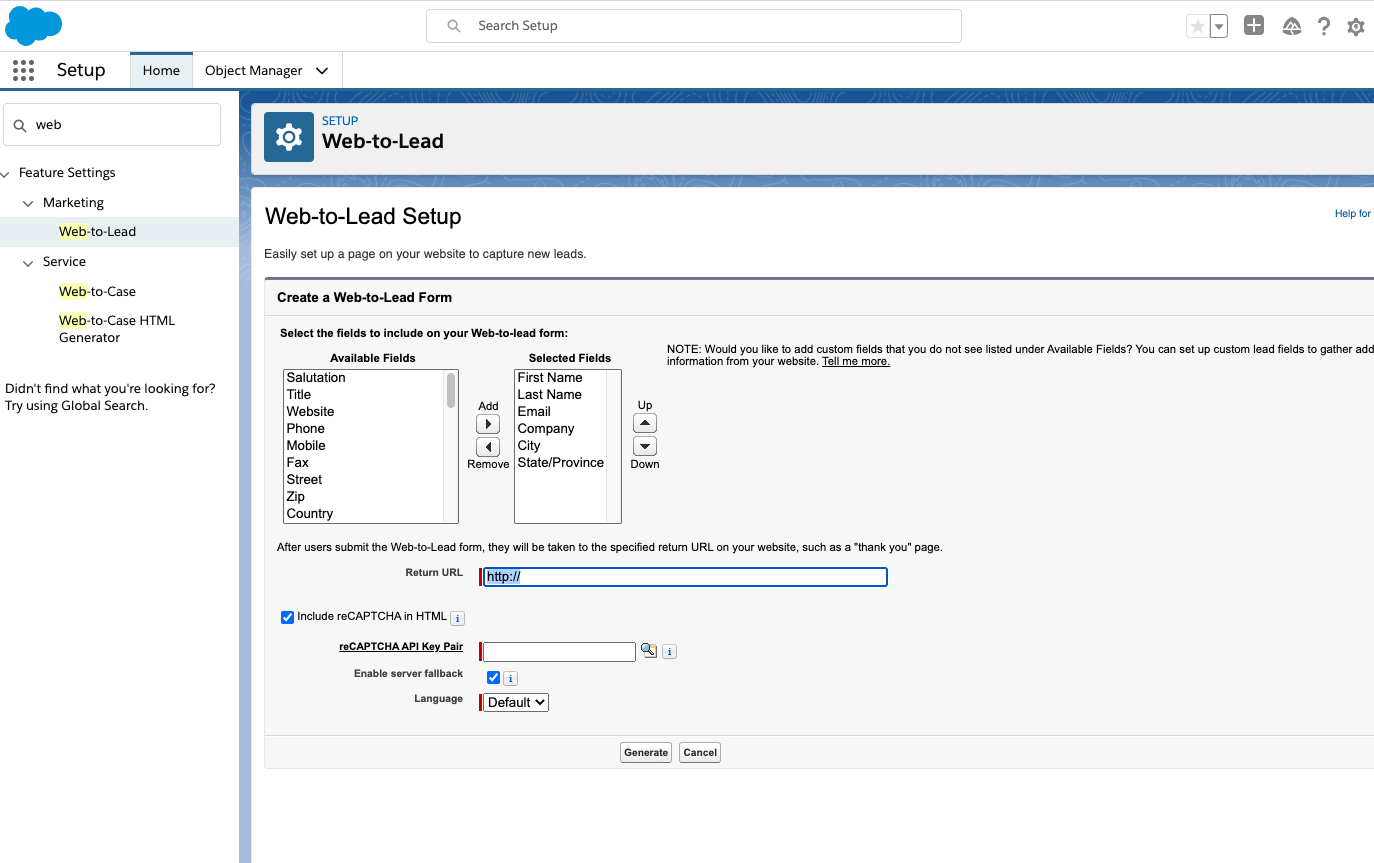Select Phone in Available Fields
Image resolution: width=1374 pixels, height=863 pixels.
(x=364, y=428)
